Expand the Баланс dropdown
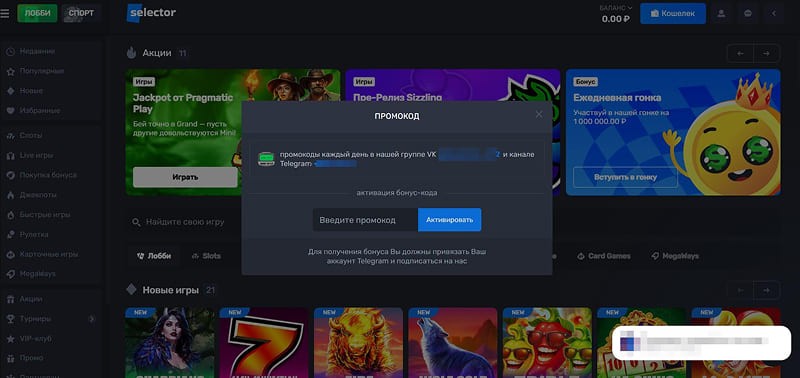The image size is (800, 378). coord(616,8)
